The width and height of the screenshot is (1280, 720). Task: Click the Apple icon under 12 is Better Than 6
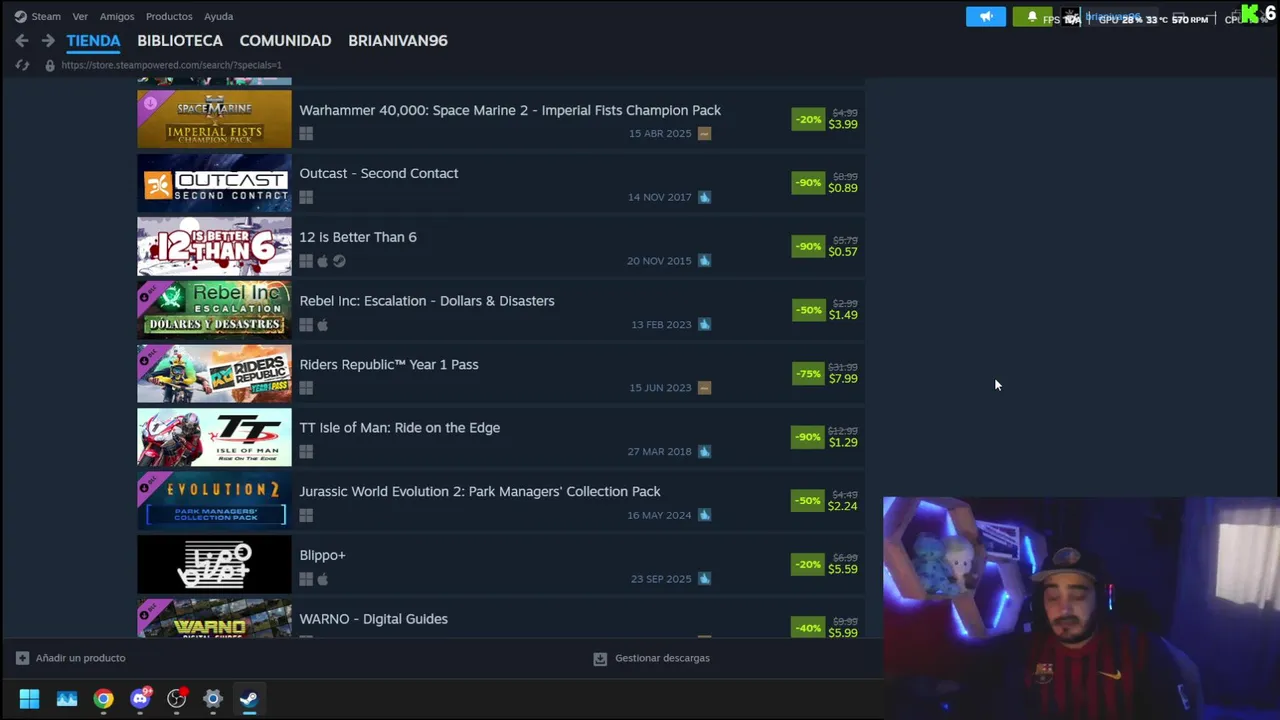pyautogui.click(x=322, y=261)
